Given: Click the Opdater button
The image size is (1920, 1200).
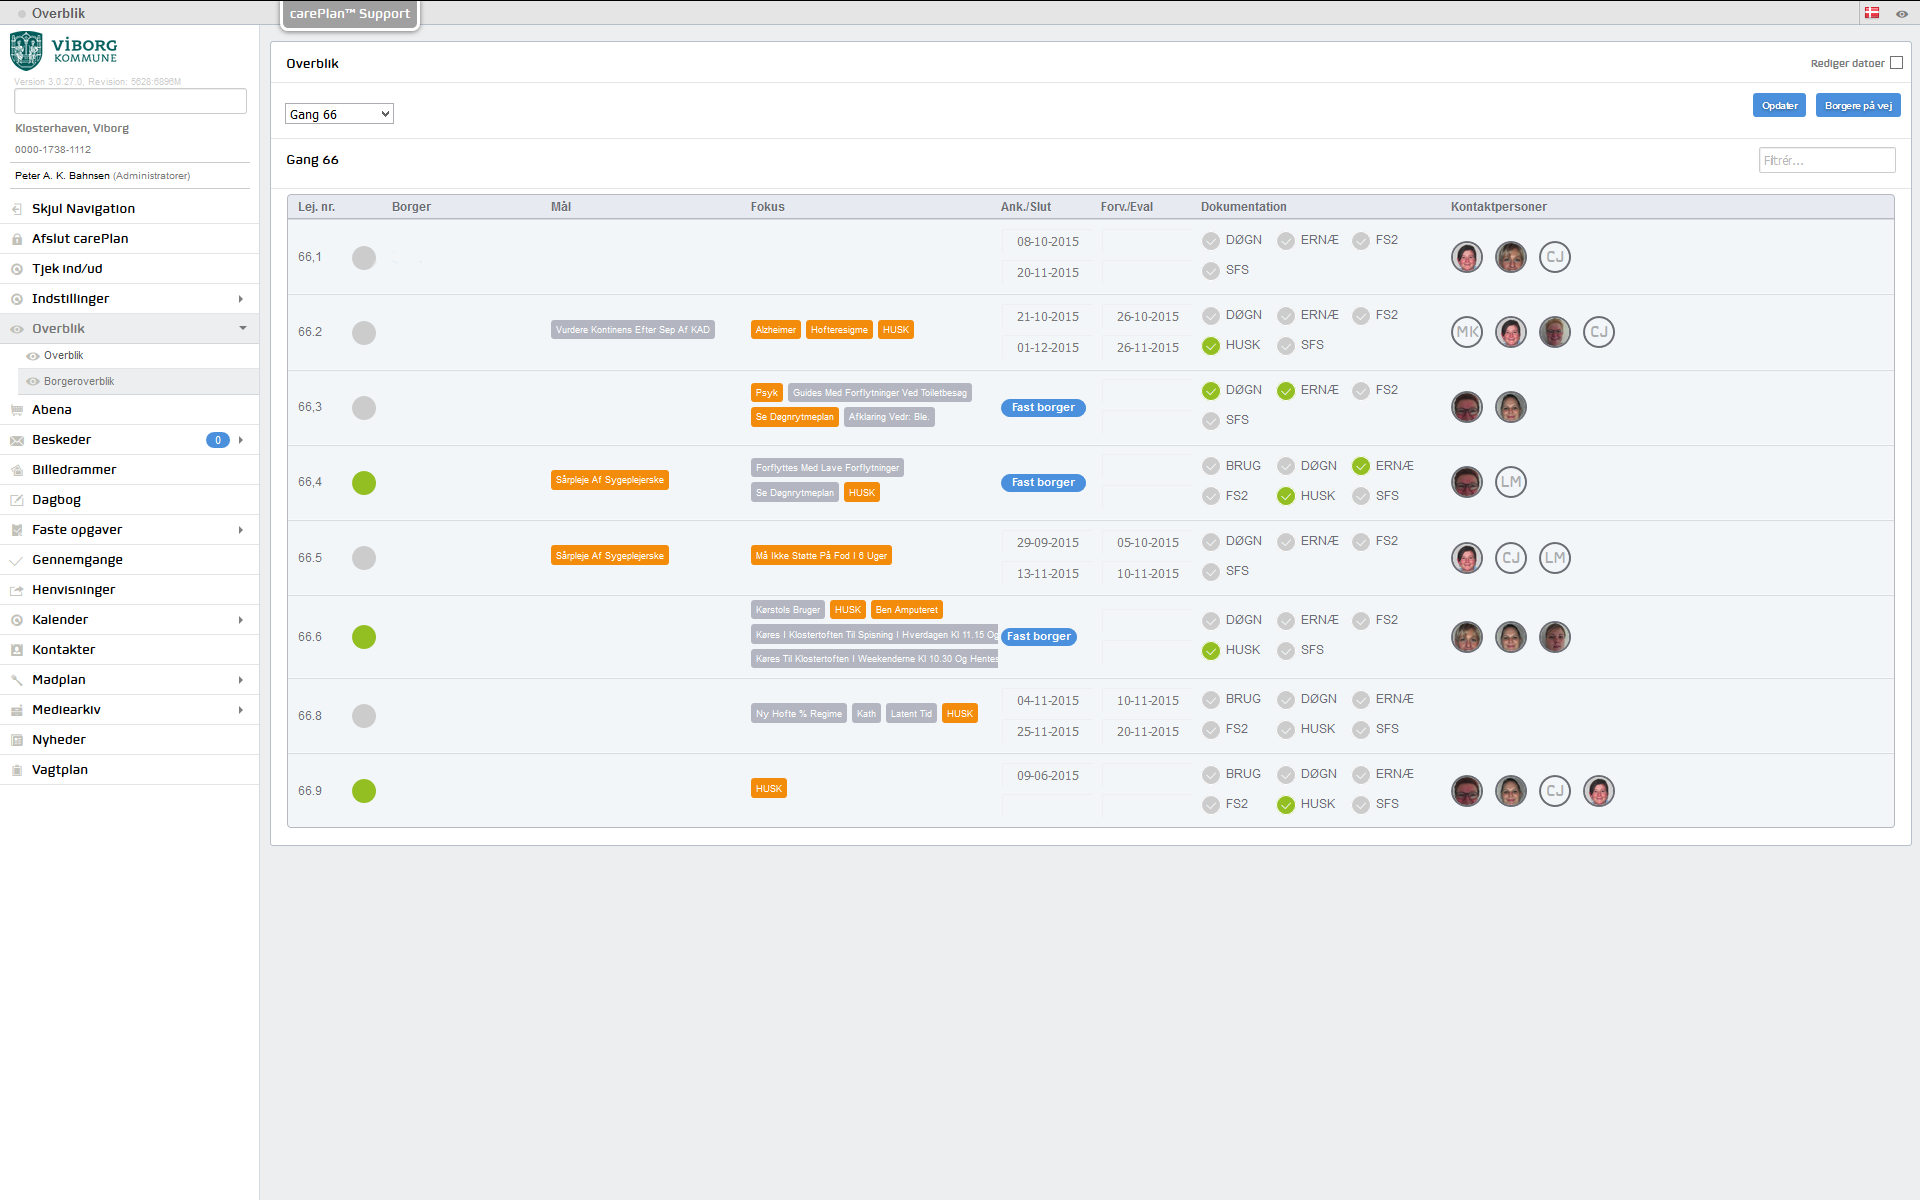Looking at the screenshot, I should [x=1778, y=105].
